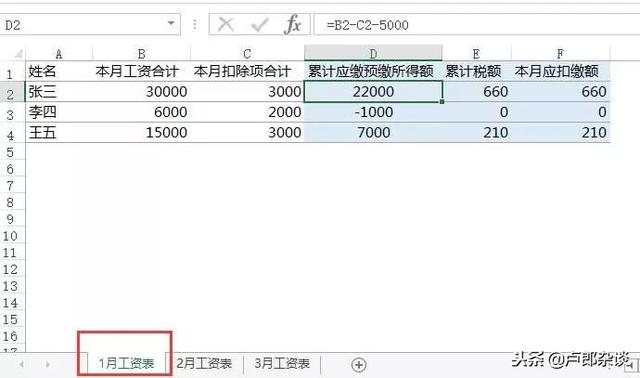Screen dimensions: 640x378
Task: Click the 本月应扣缴额 header cell
Action: click(560, 71)
